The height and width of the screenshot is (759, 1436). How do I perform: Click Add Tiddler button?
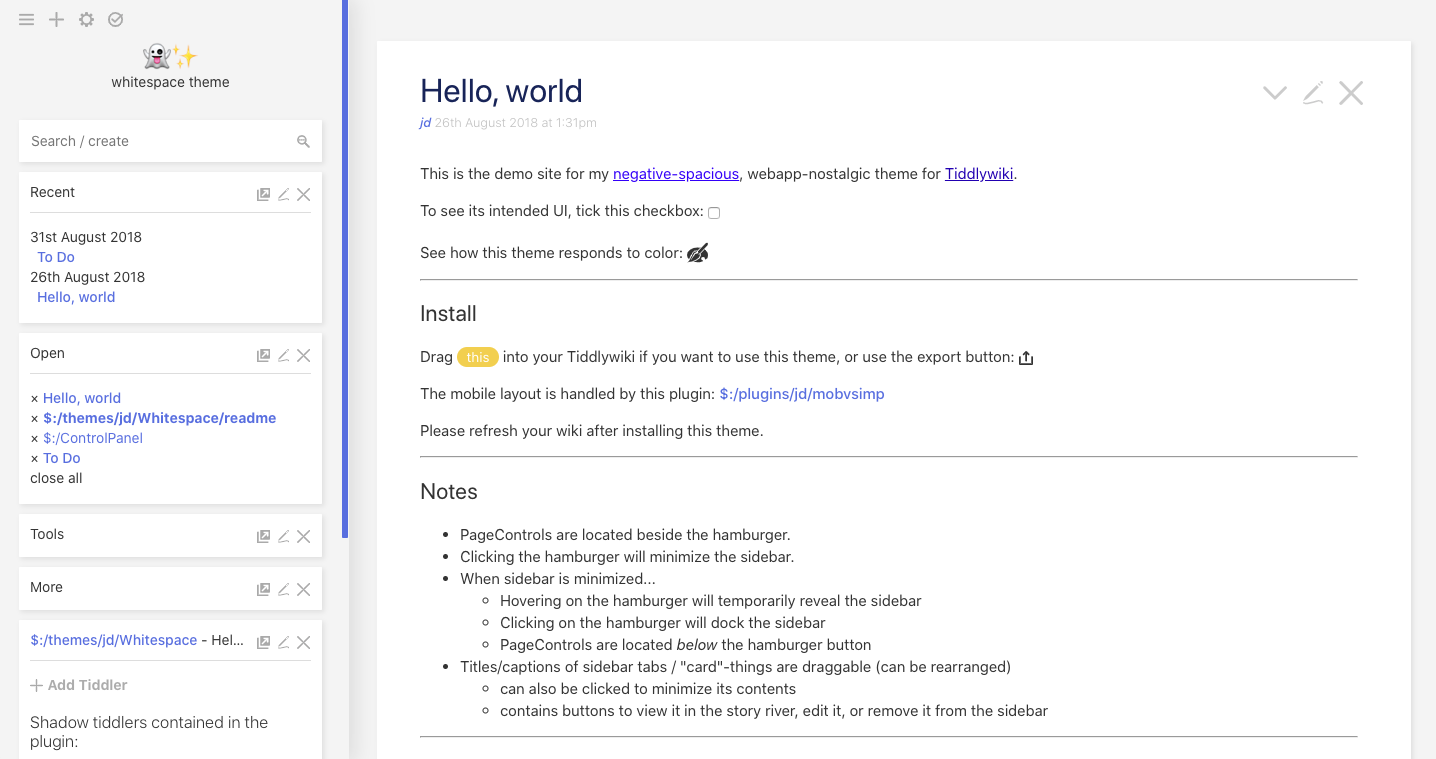click(79, 685)
